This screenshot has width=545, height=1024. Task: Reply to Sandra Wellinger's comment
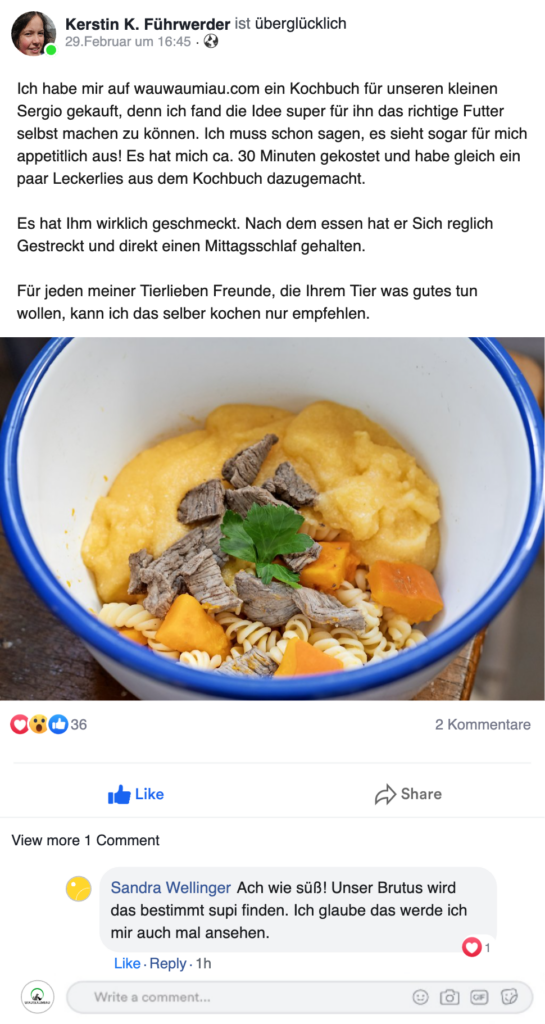[168, 963]
